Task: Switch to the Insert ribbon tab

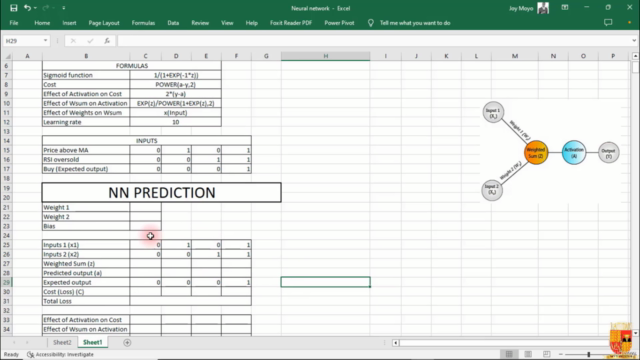Action: coord(69,23)
